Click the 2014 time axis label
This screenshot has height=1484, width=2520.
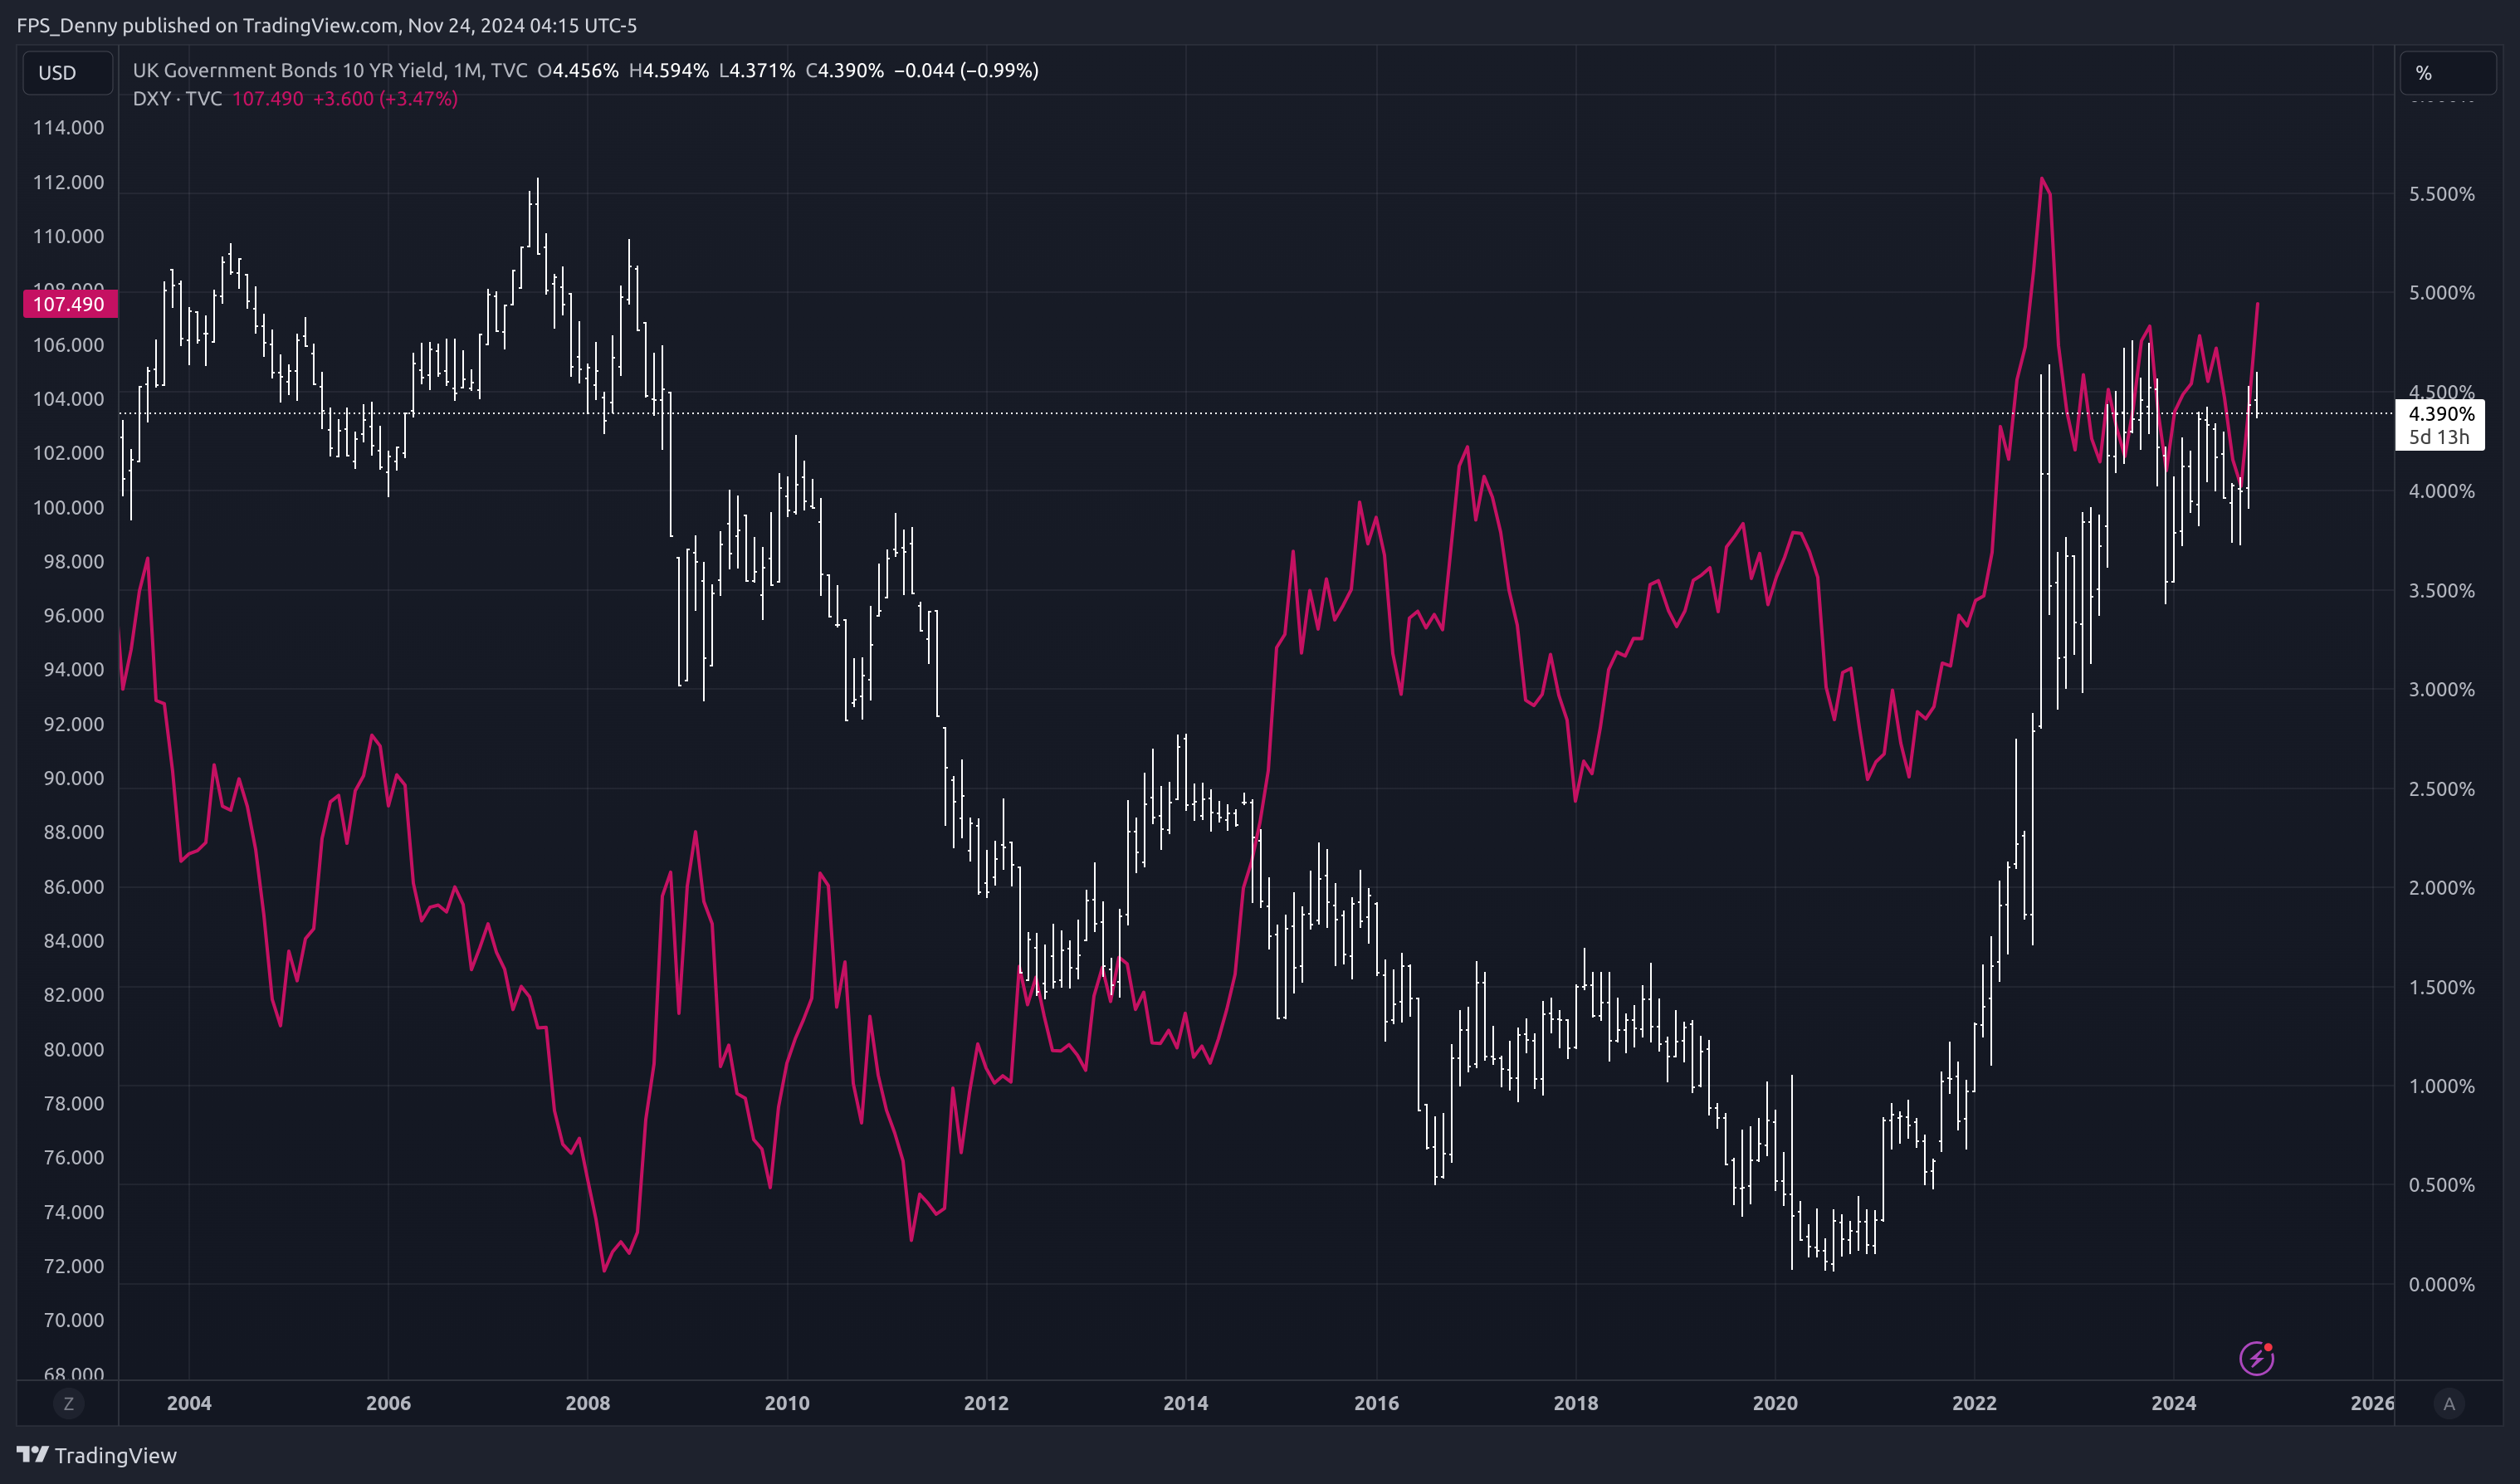(1185, 1403)
